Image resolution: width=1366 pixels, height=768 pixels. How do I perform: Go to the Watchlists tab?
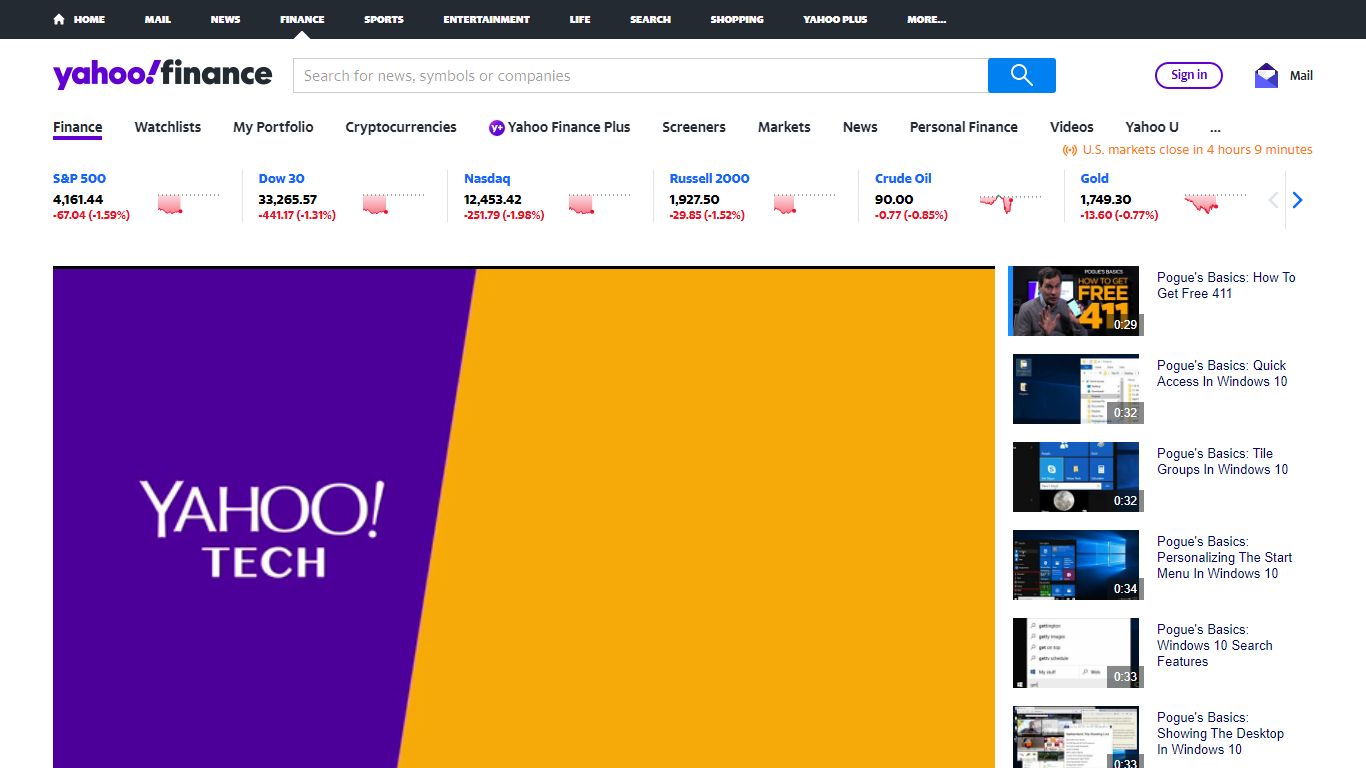(x=168, y=127)
